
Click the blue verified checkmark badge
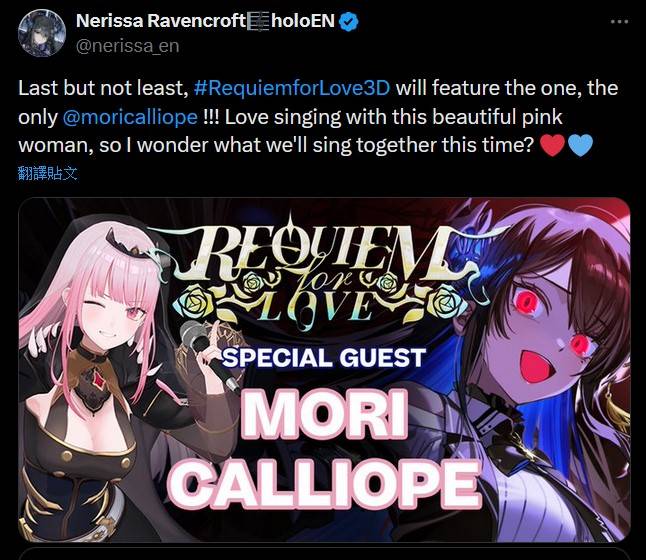pyautogui.click(x=349, y=21)
